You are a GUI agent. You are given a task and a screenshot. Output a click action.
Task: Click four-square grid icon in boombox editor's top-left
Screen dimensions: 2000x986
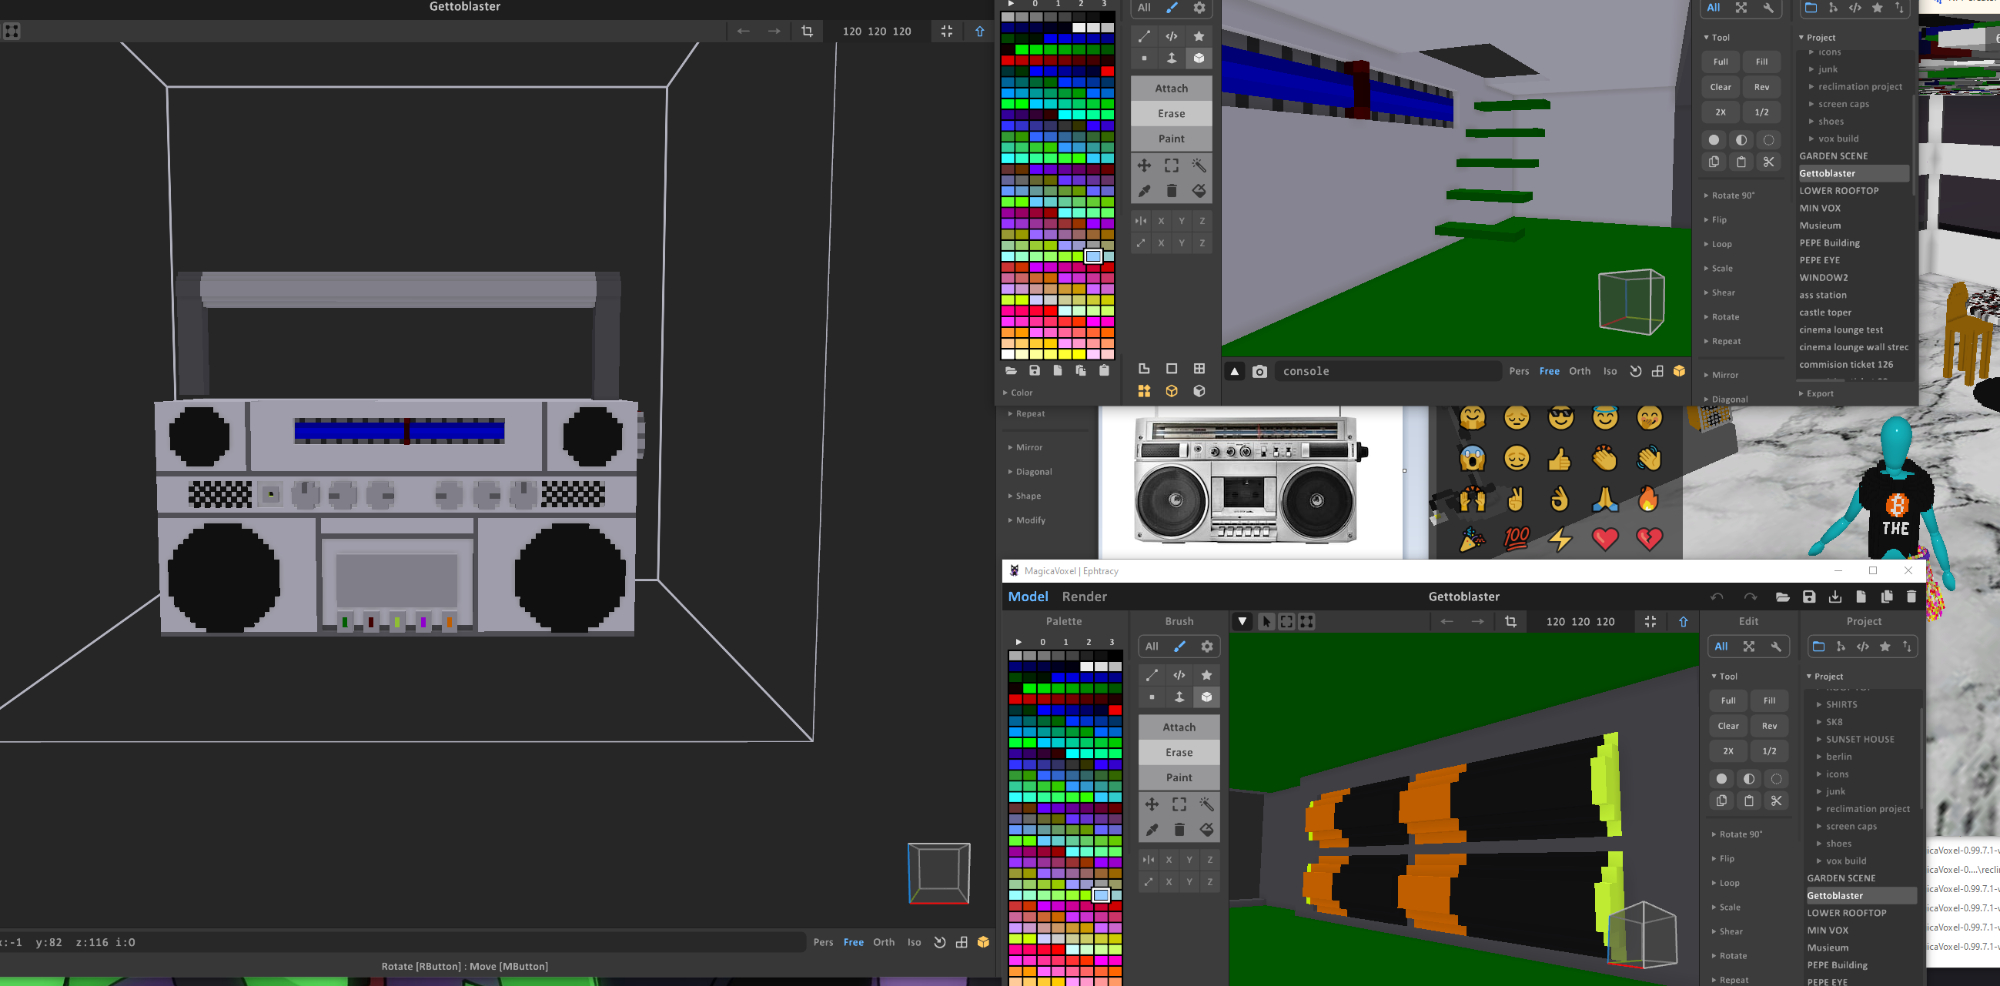tap(12, 31)
